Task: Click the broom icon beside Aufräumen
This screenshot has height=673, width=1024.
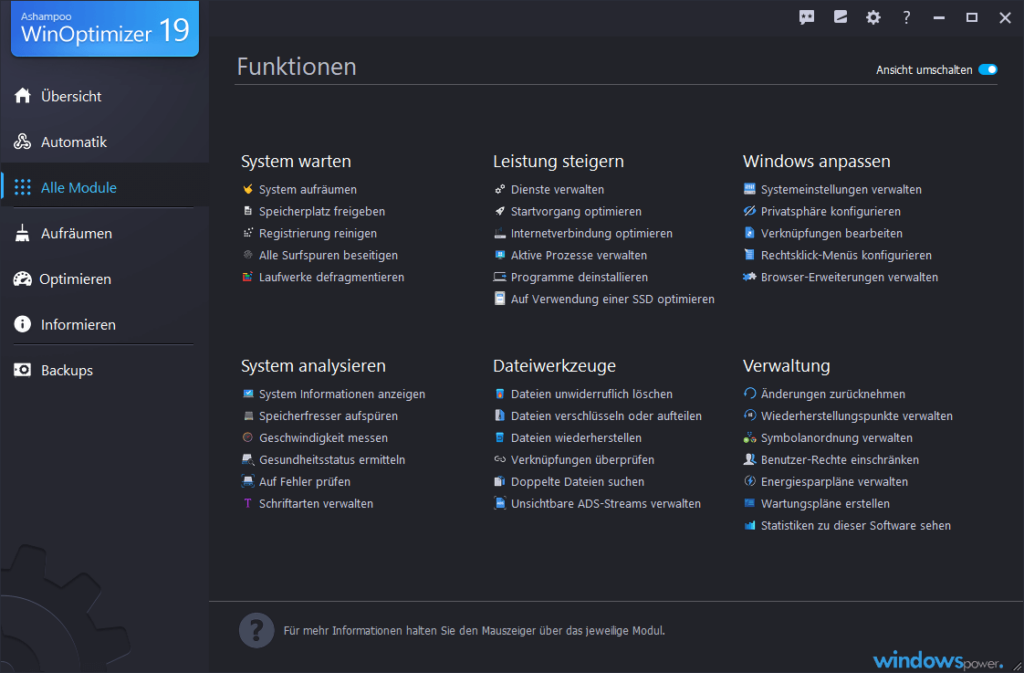Action: 22,233
